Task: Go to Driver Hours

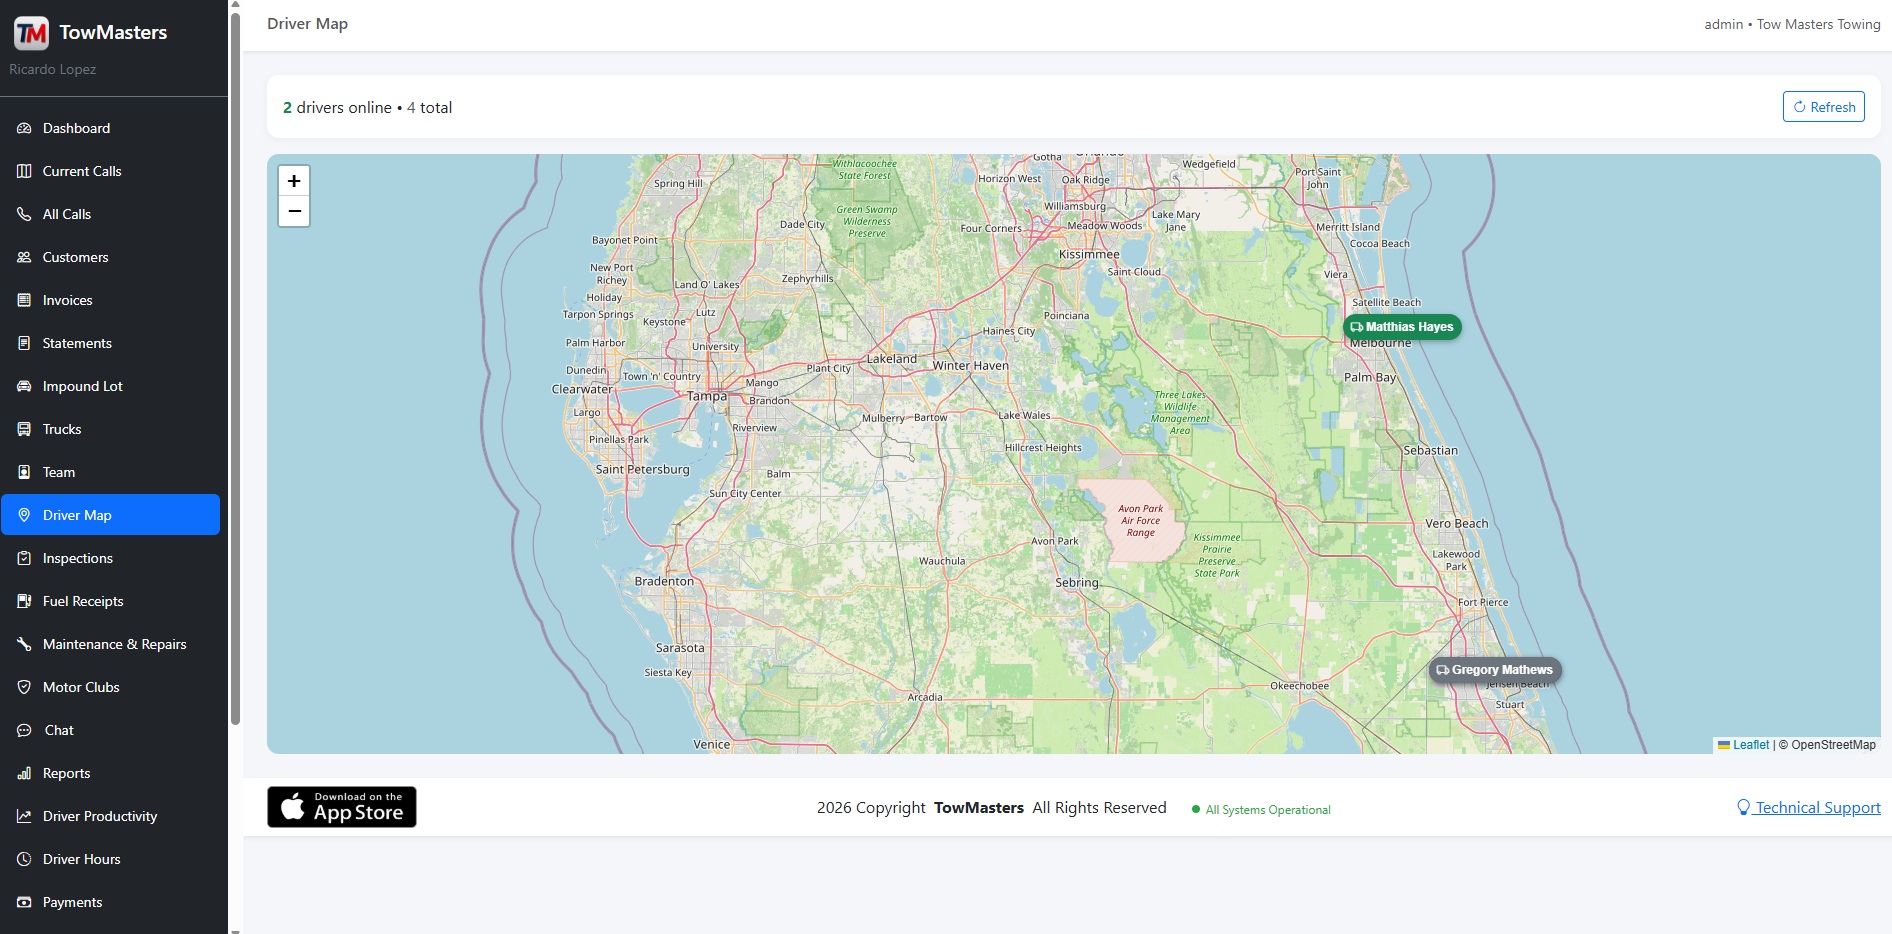Action: (x=110, y=859)
